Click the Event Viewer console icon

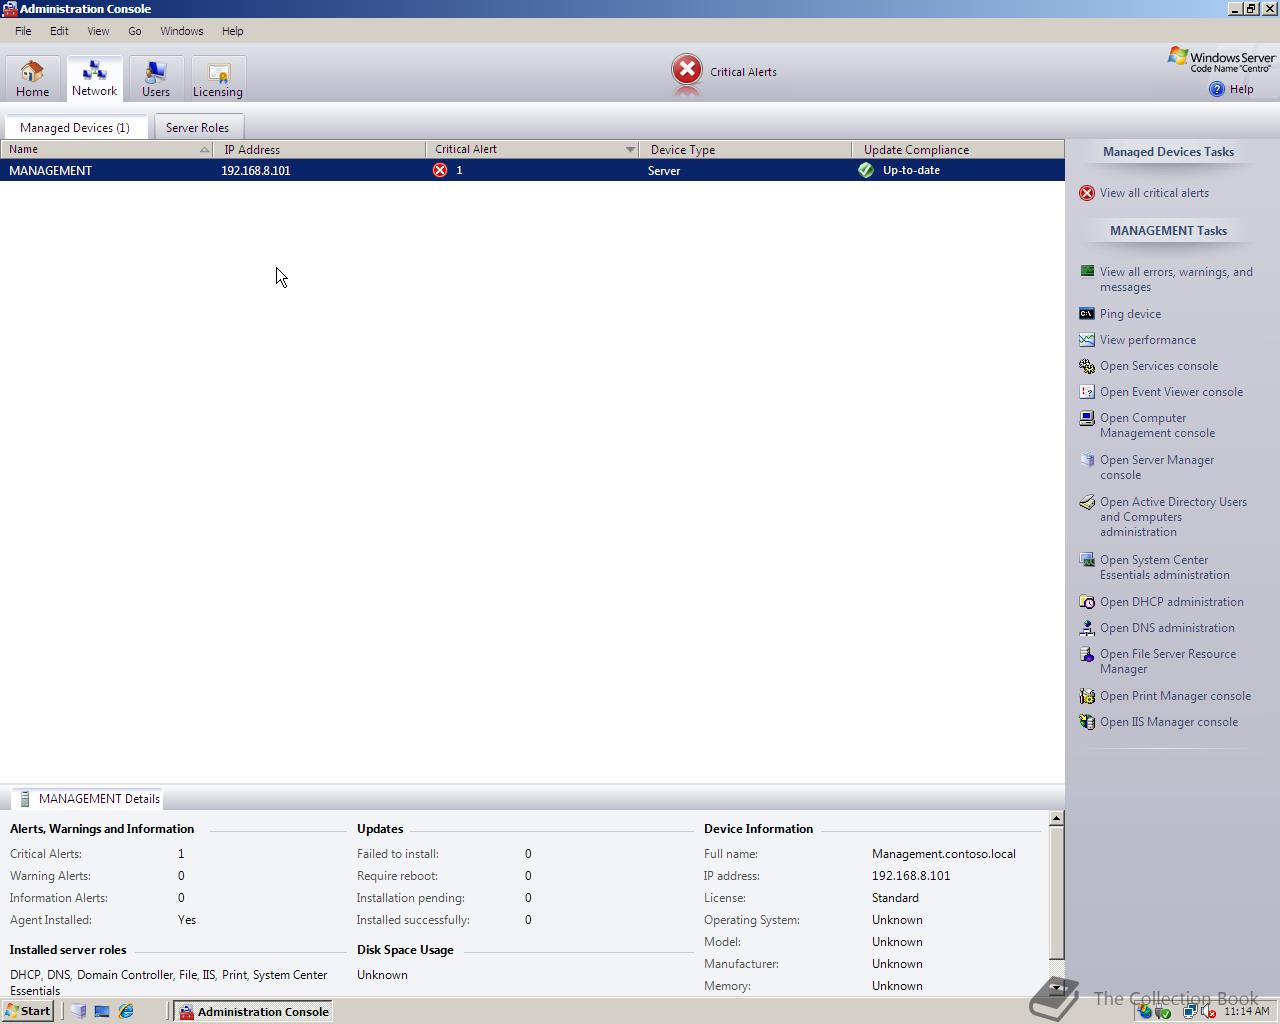1087,392
